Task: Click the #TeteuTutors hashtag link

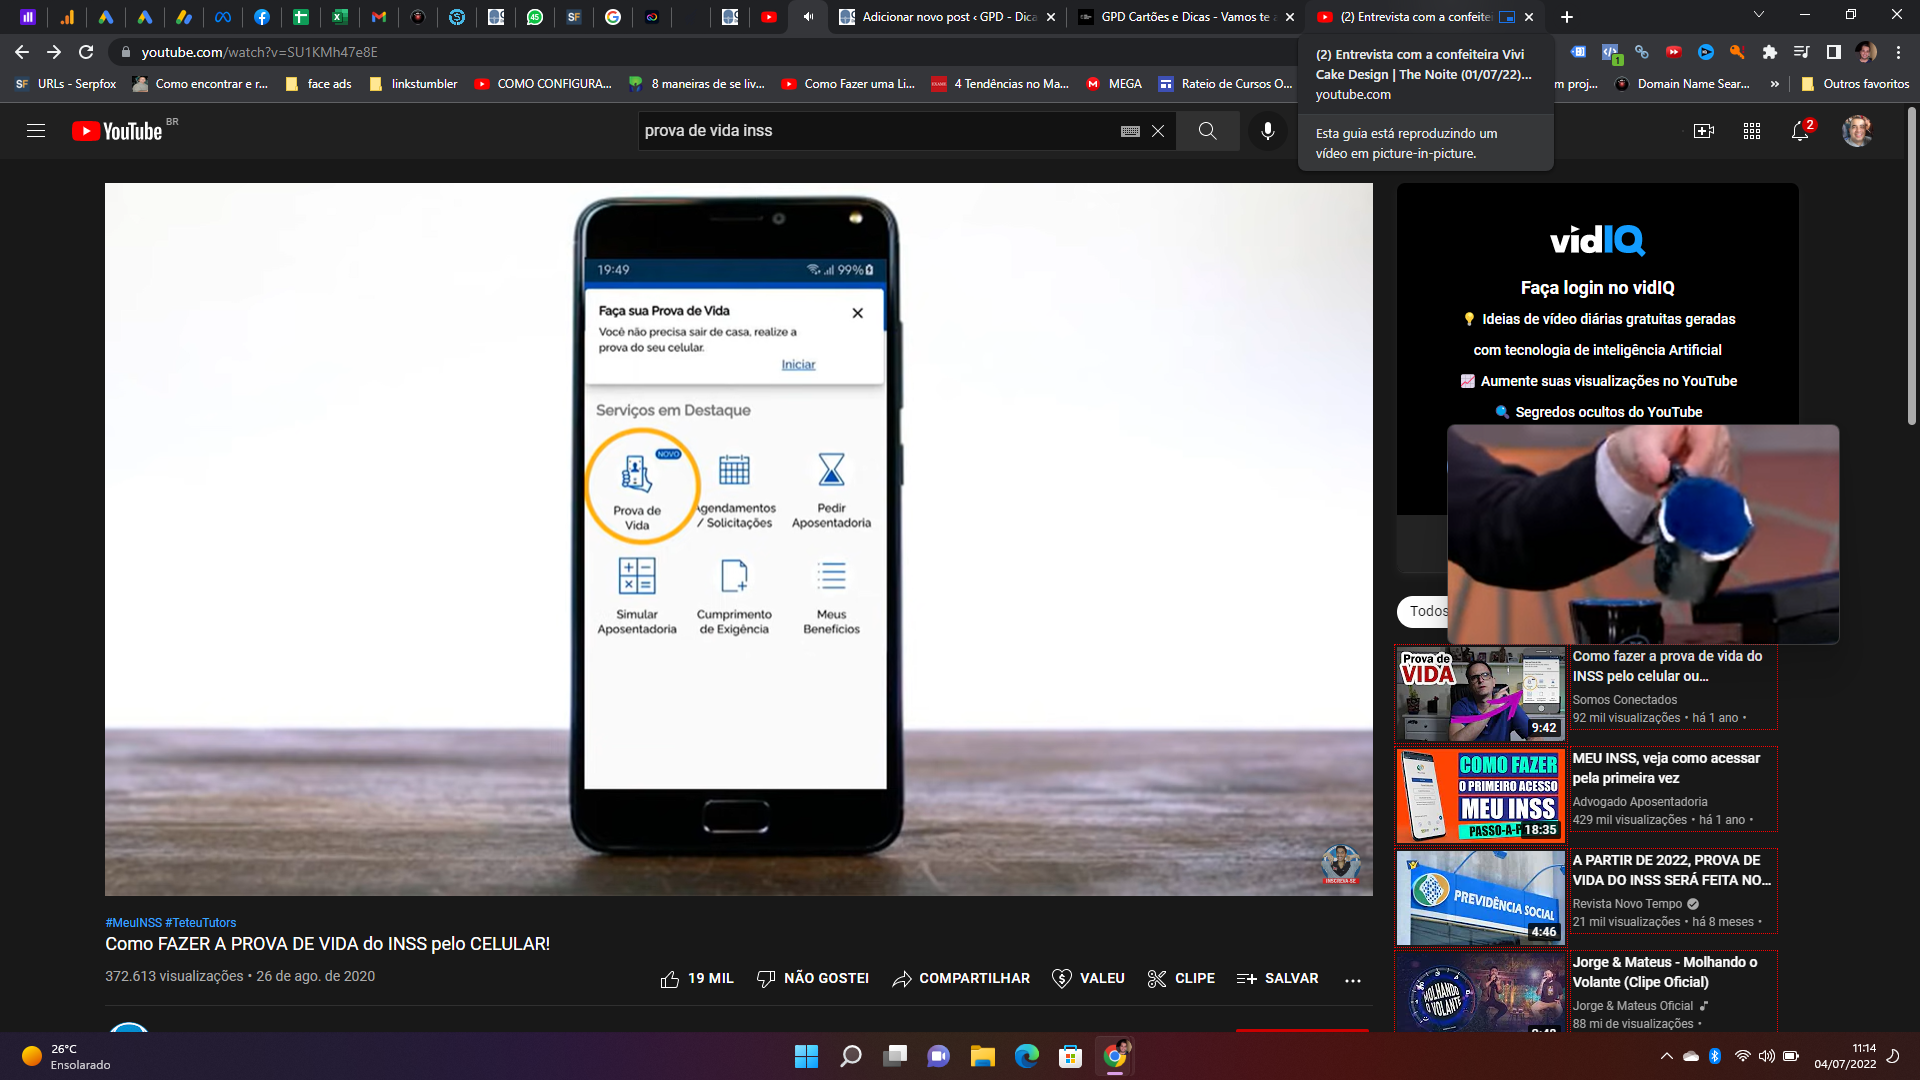Action: pos(201,923)
